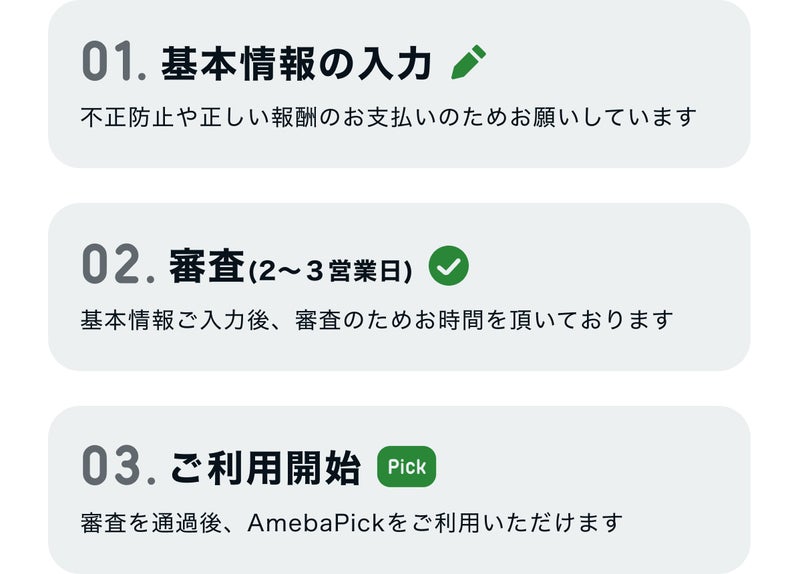The height and width of the screenshot is (574, 800).
Task: Click the ご利用いただけます text
Action: point(517,523)
